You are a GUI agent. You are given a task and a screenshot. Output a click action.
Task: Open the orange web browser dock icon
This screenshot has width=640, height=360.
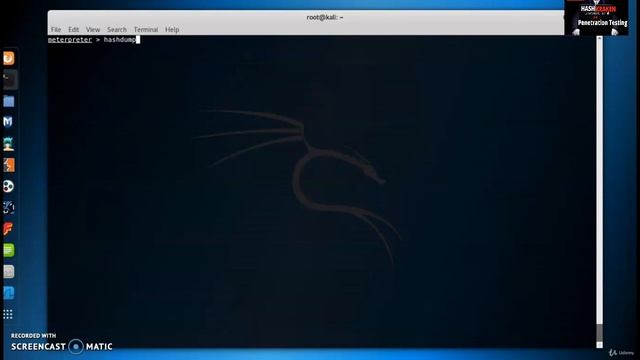pos(9,58)
